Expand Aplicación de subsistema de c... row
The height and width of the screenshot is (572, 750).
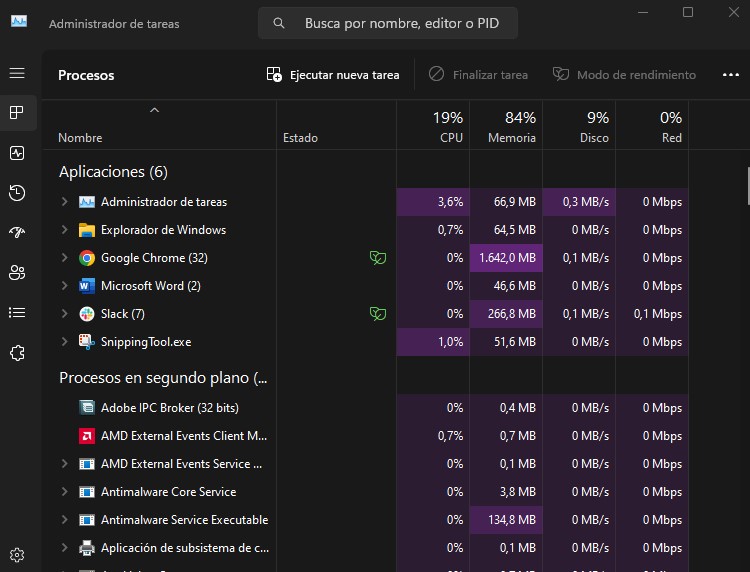pyautogui.click(x=65, y=548)
